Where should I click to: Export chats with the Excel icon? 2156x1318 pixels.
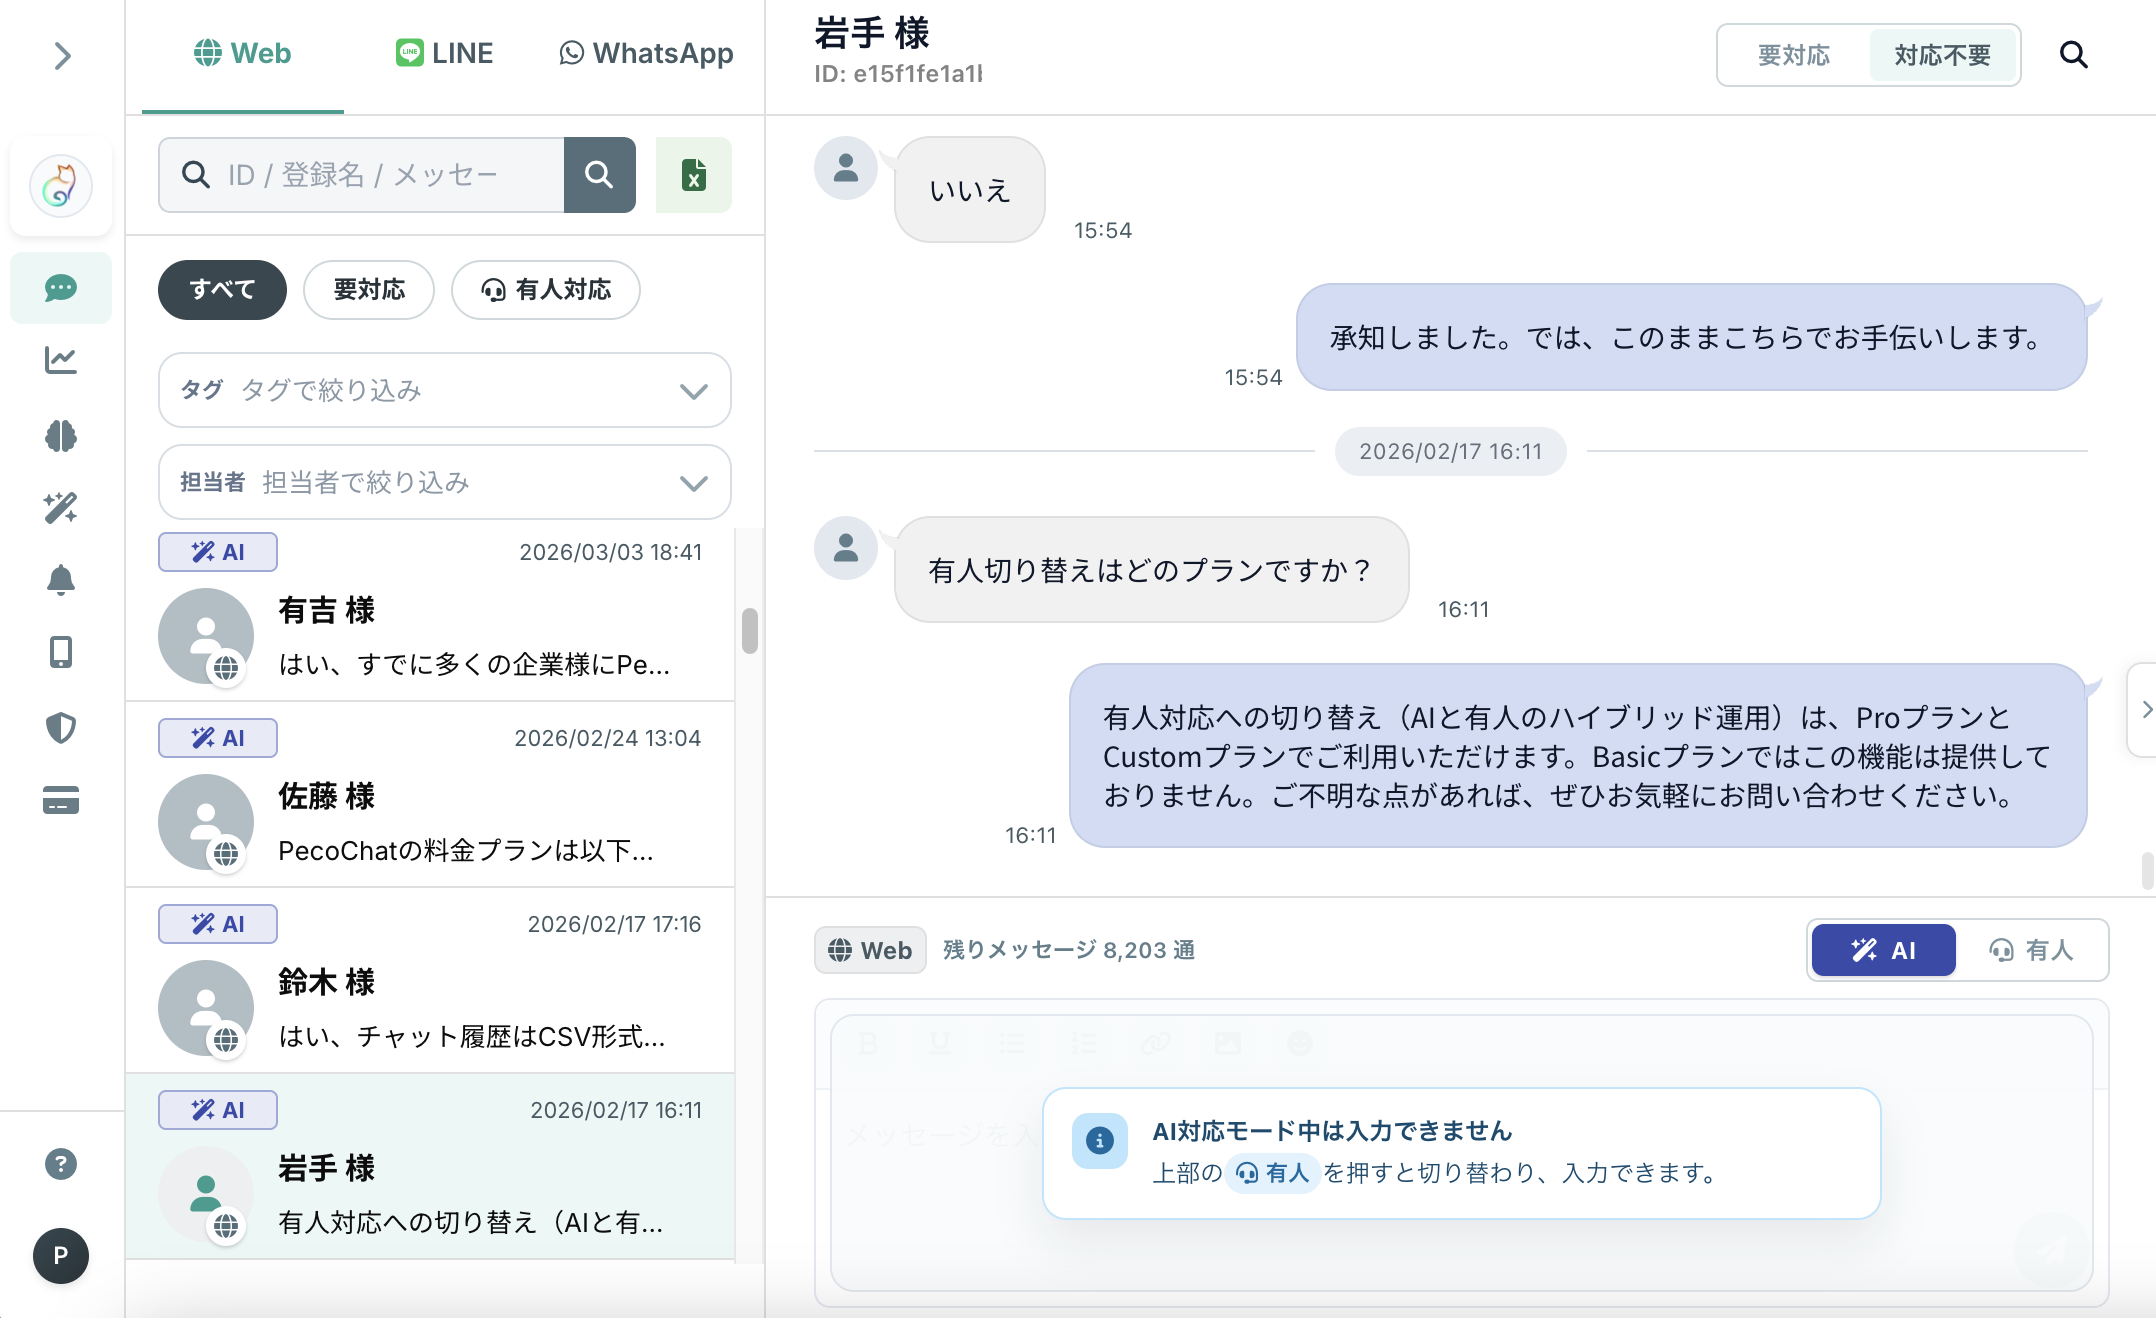coord(693,175)
